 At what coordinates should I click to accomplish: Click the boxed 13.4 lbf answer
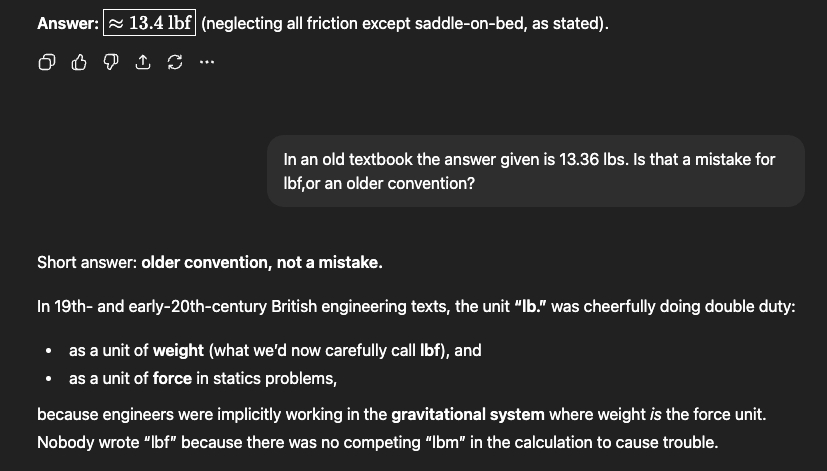pos(148,23)
